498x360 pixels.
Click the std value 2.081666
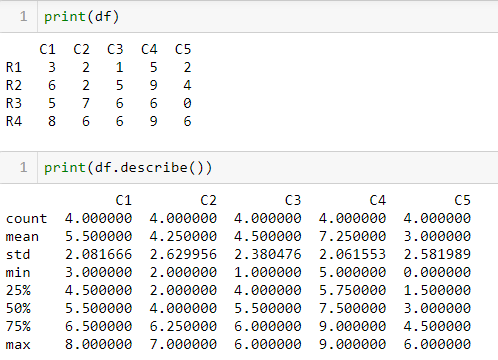[x=98, y=255]
